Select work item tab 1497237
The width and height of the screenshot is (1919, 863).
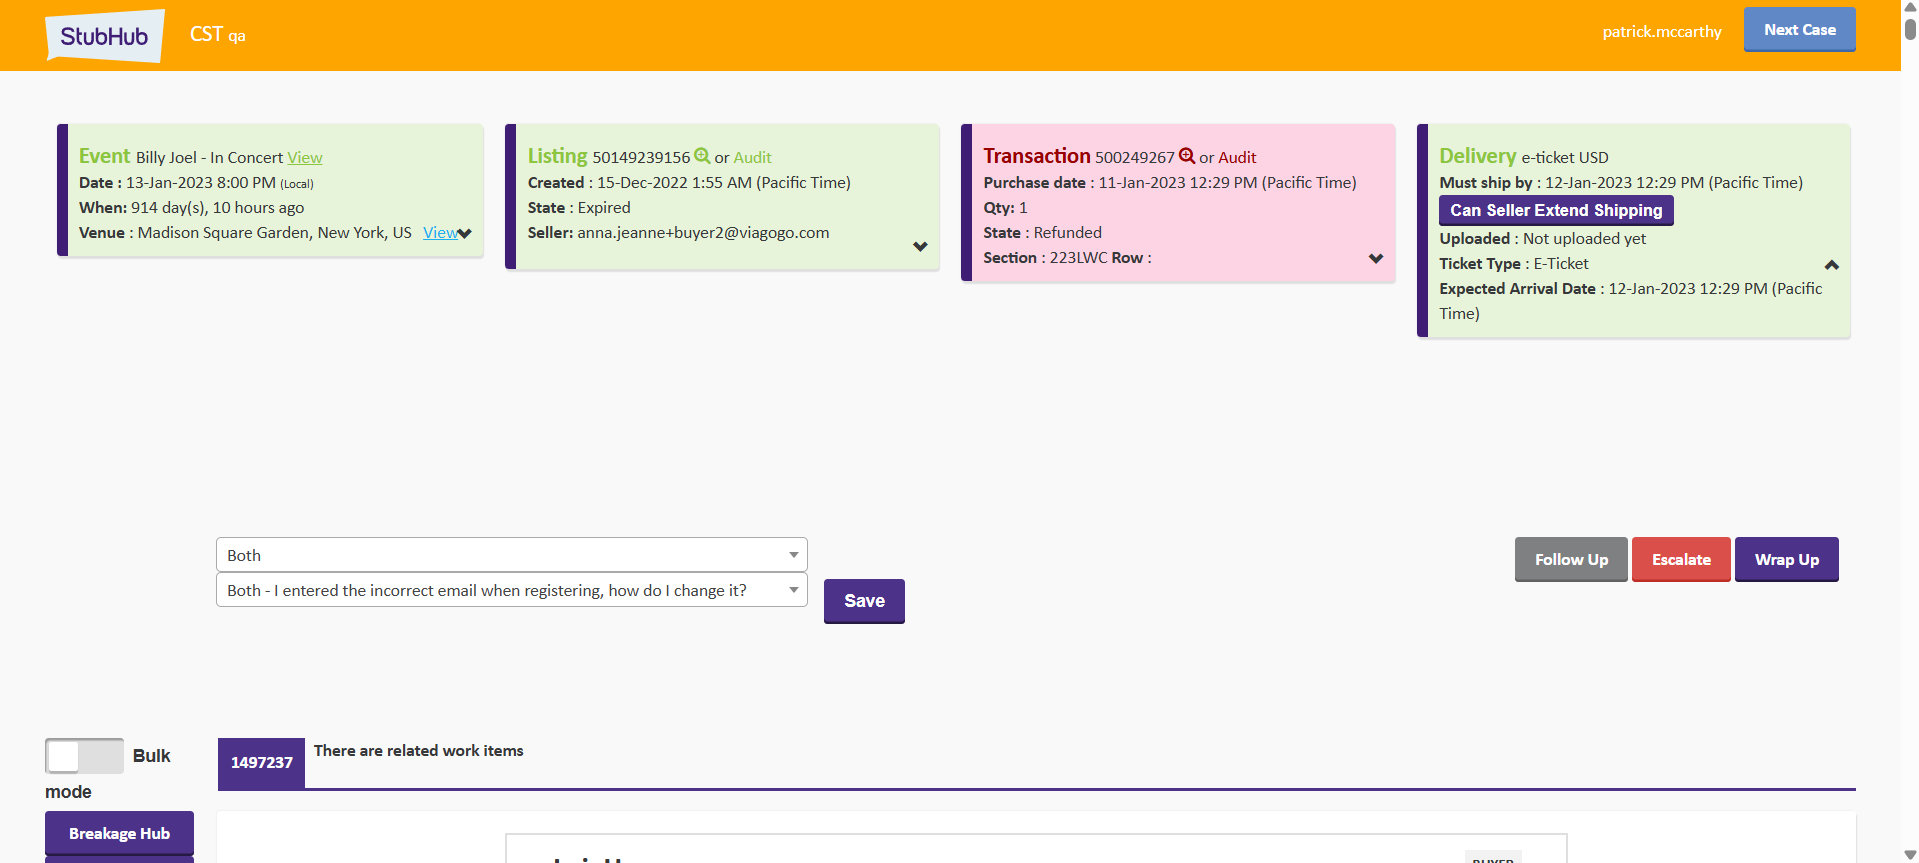pos(261,763)
